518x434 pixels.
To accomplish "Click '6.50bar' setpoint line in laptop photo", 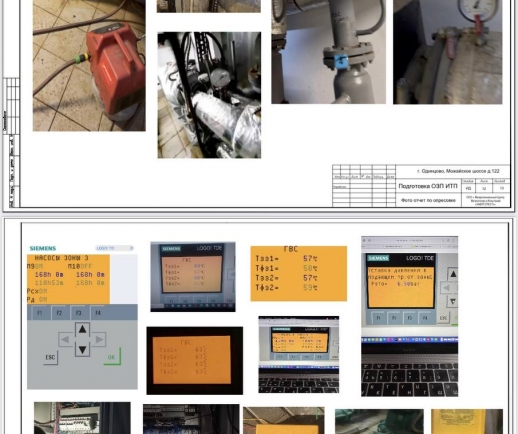I will 395,284.
